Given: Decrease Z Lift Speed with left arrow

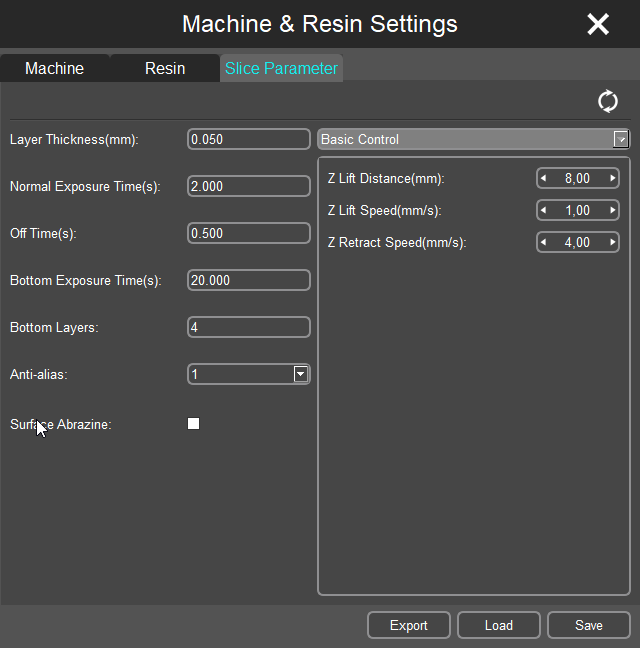Looking at the screenshot, I should click(x=543, y=210).
